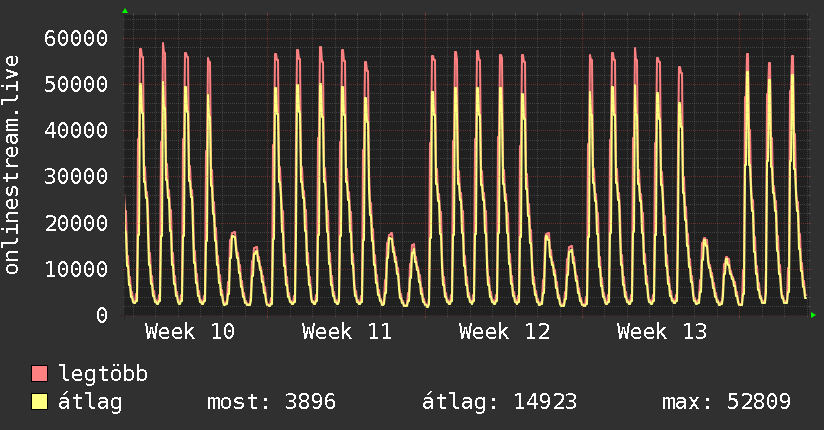Click the 30000 y-axis label

[x=77, y=177]
